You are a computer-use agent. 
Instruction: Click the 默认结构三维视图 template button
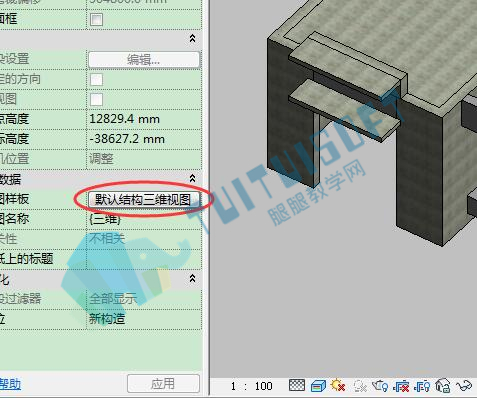144,199
